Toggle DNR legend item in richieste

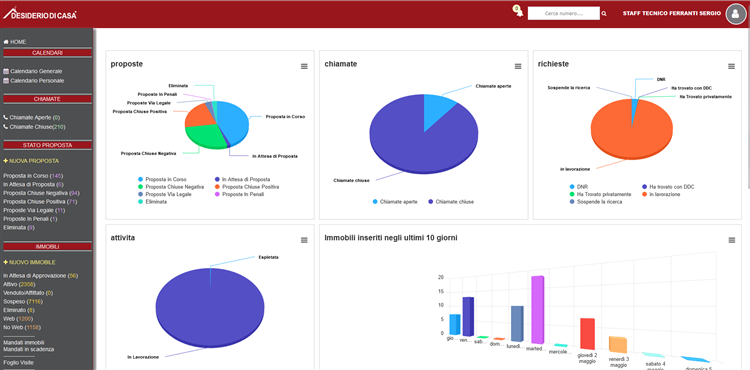pyautogui.click(x=579, y=187)
